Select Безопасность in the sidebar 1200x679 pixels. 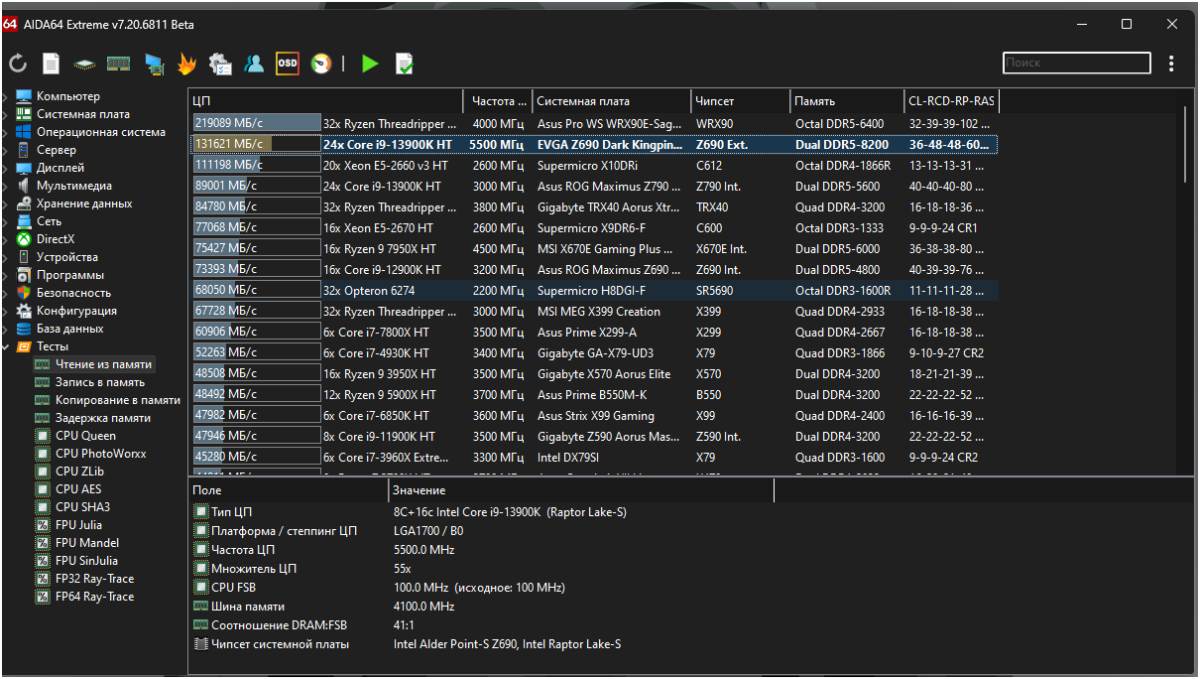click(x=74, y=293)
